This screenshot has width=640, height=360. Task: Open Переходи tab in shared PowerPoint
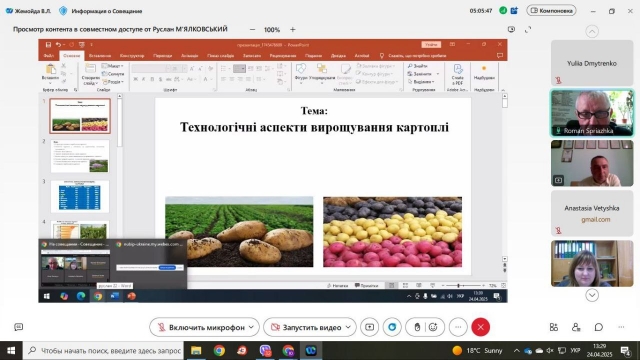[162, 56]
